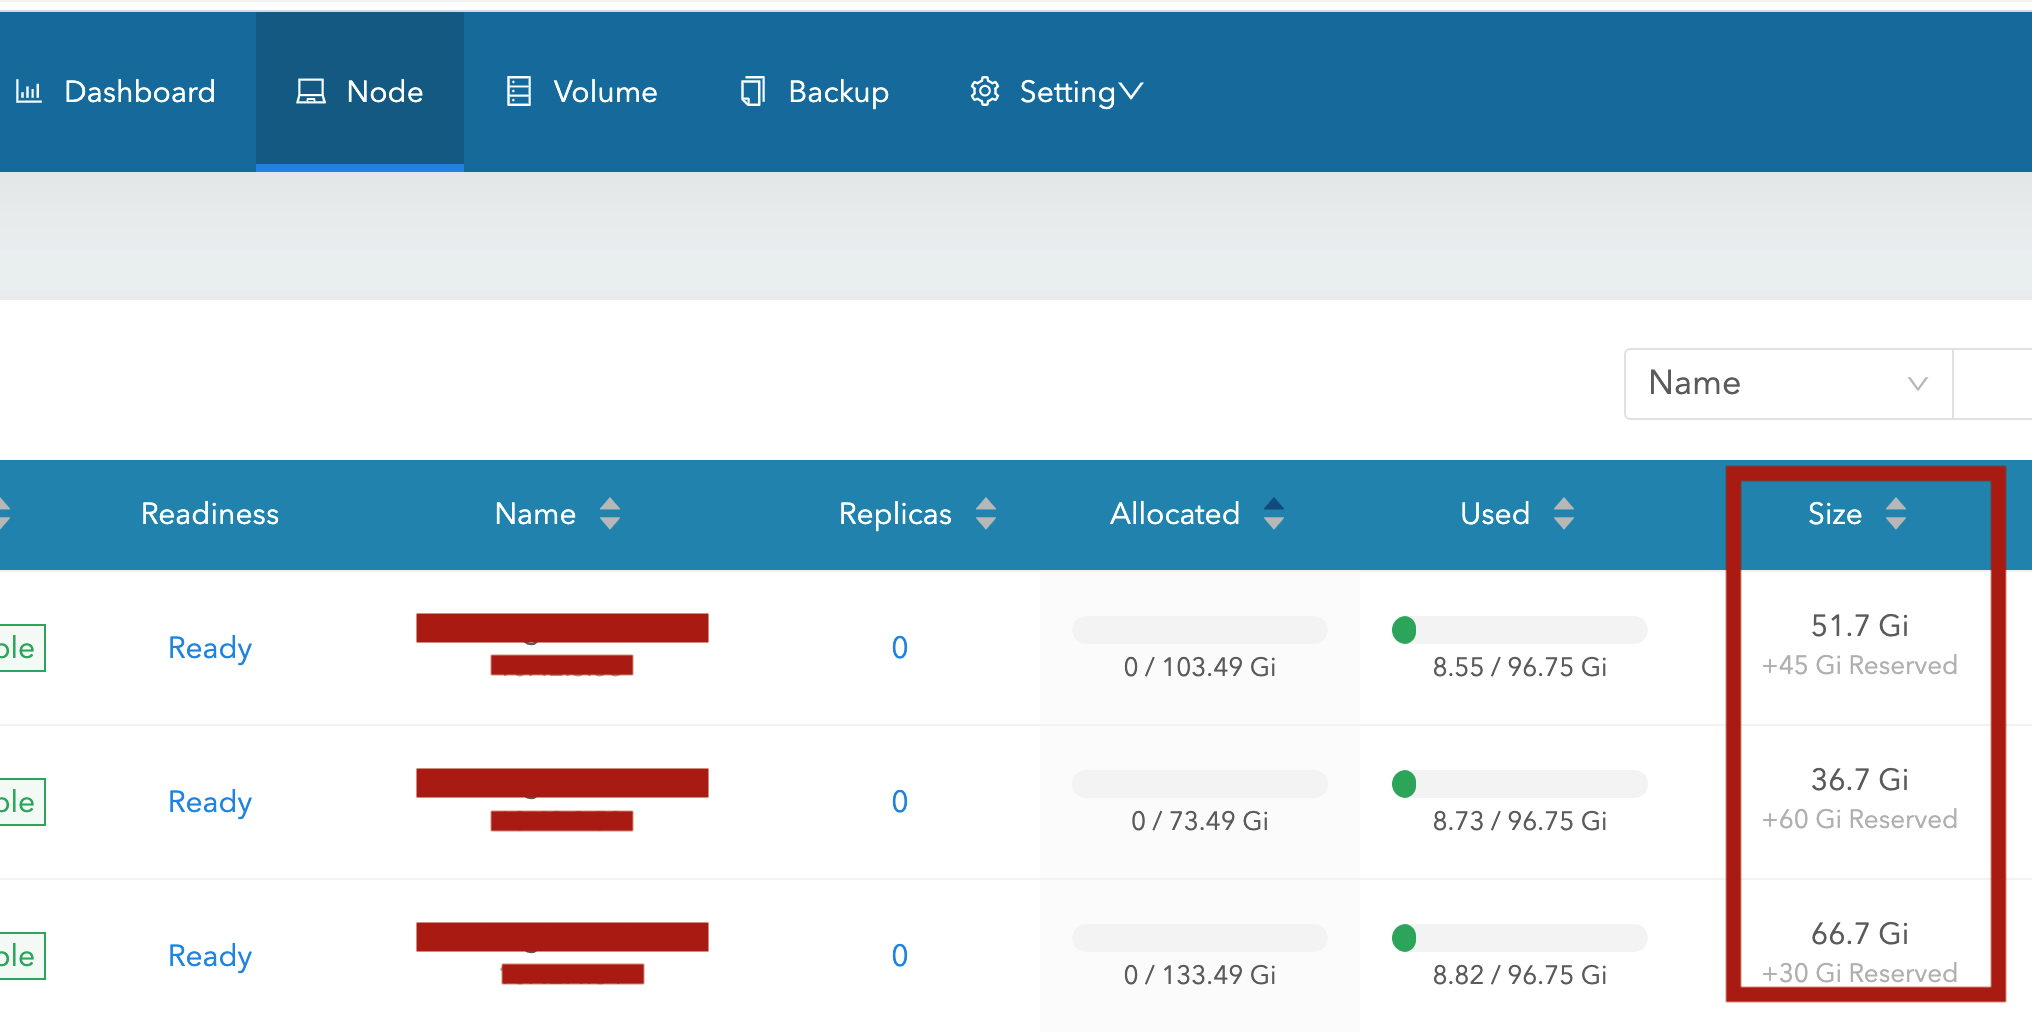Switch to the Volume tab
2032x1032 pixels.
coord(581,91)
